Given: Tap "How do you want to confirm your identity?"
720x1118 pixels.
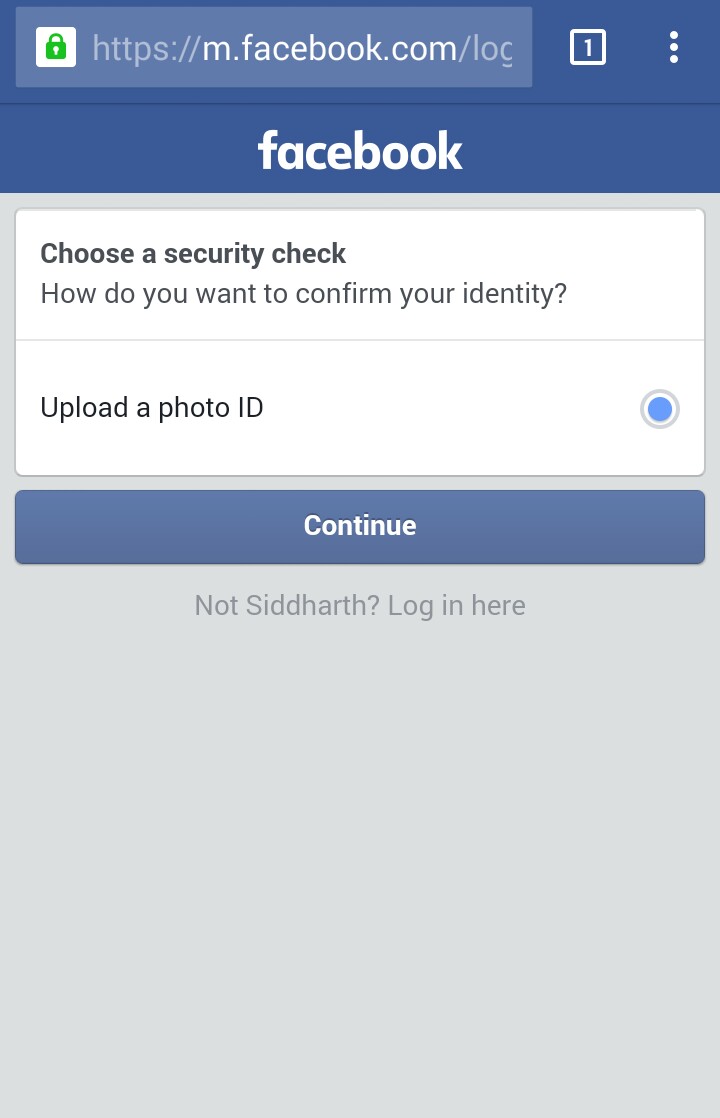Looking at the screenshot, I should point(303,294).
